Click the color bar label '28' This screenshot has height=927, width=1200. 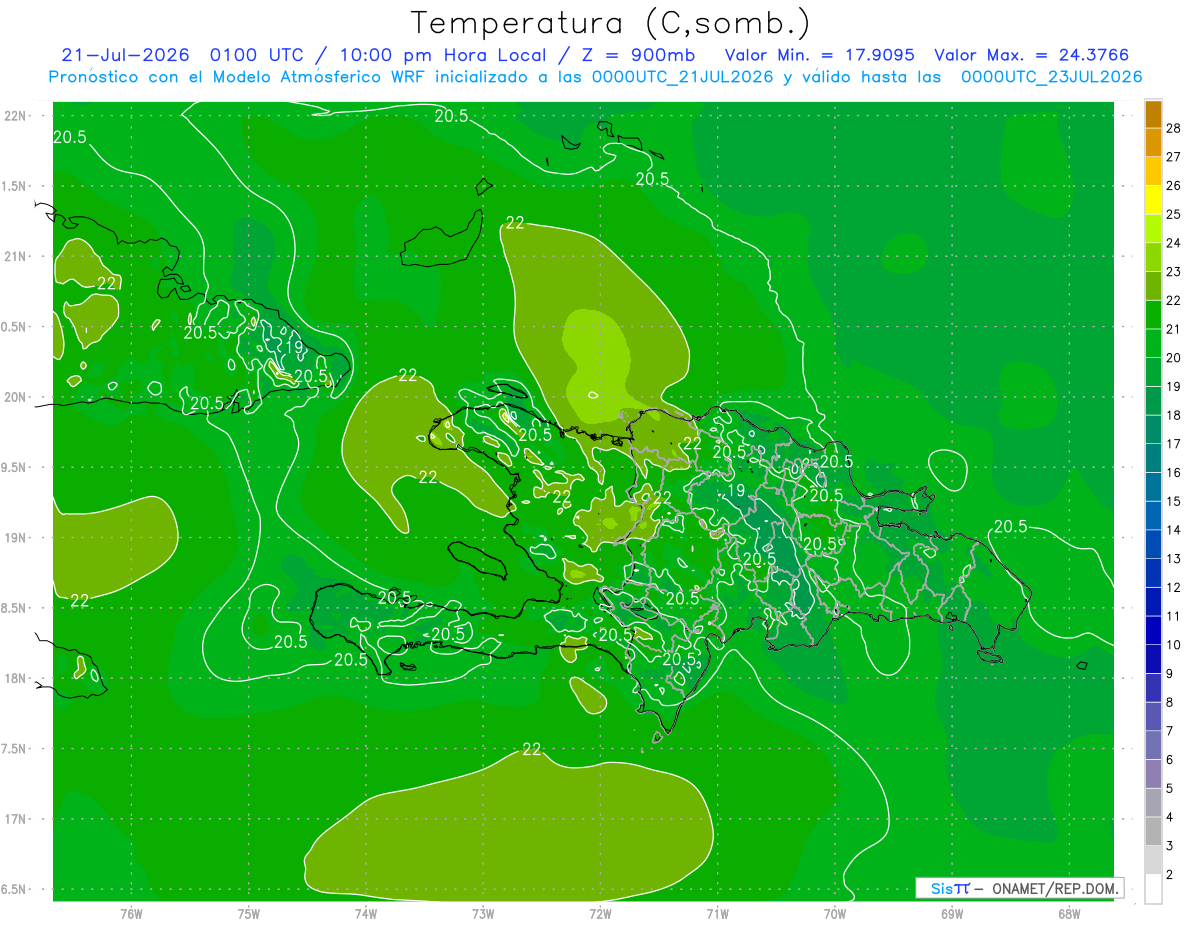tap(1174, 128)
